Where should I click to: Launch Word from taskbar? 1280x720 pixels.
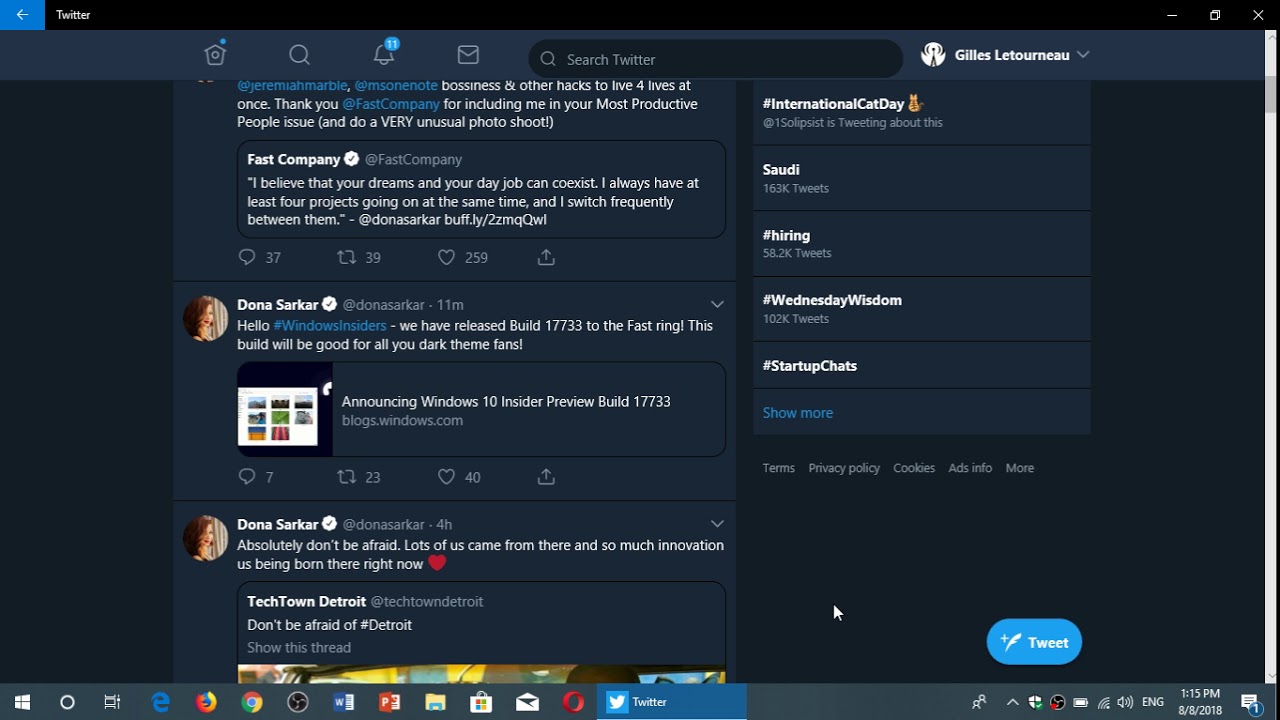coord(344,702)
